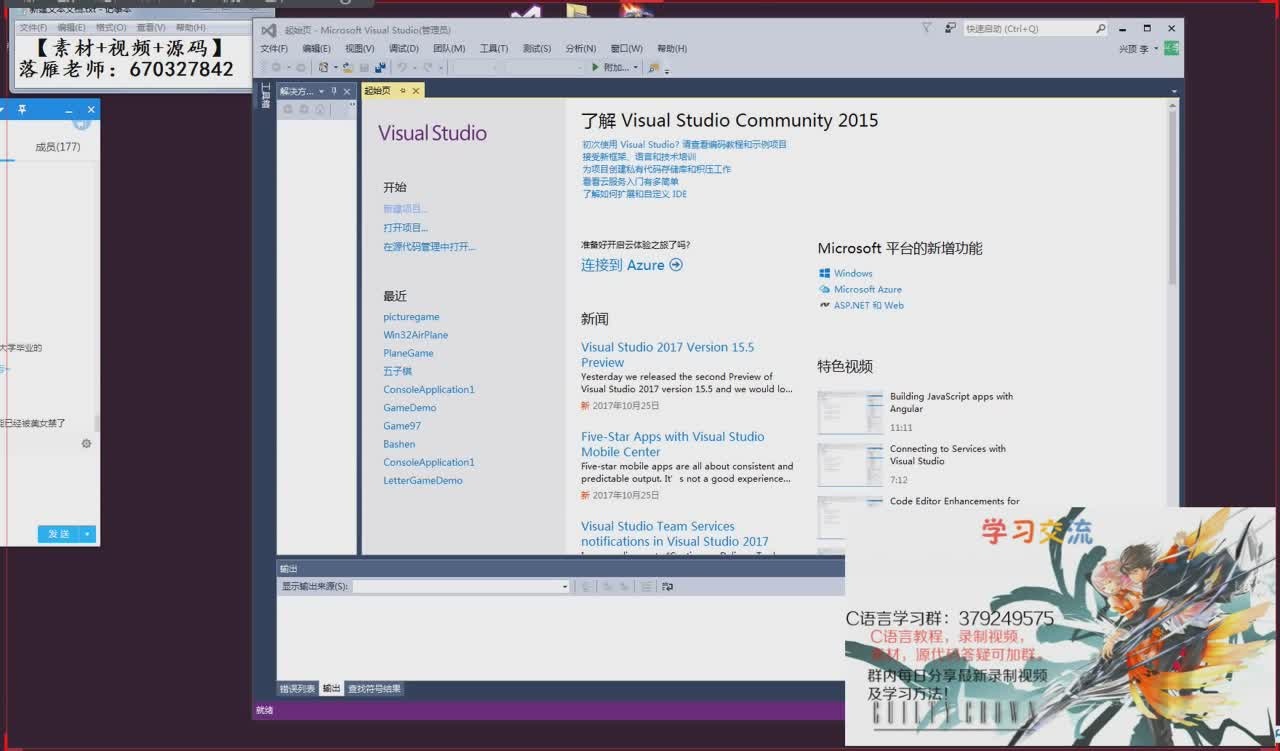Click the save toolbar icon
Screen dimensions: 1280x751
(365, 67)
